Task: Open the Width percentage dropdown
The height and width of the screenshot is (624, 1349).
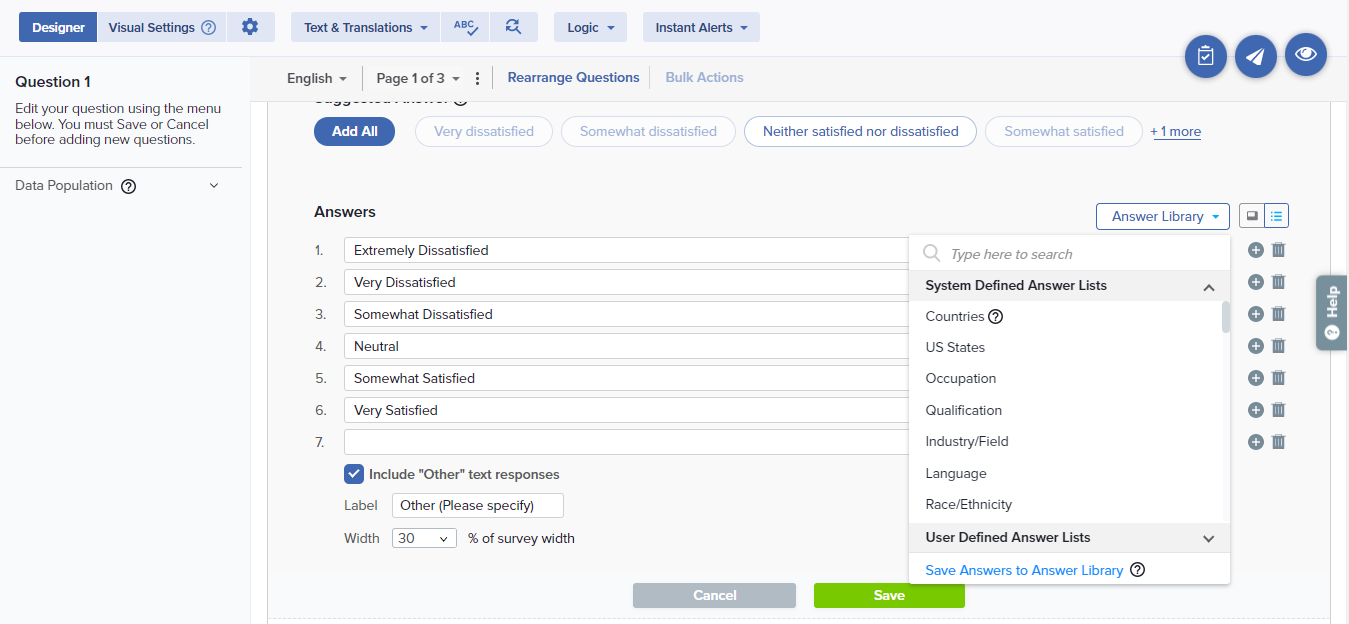Action: coord(424,538)
